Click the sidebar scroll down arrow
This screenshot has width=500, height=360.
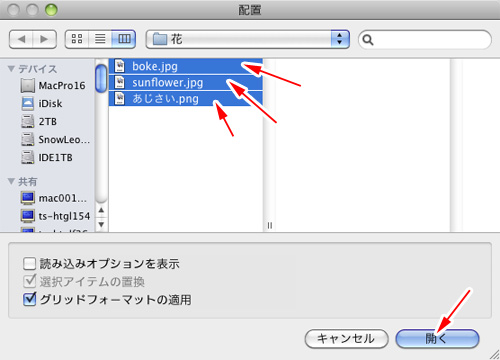[101, 225]
